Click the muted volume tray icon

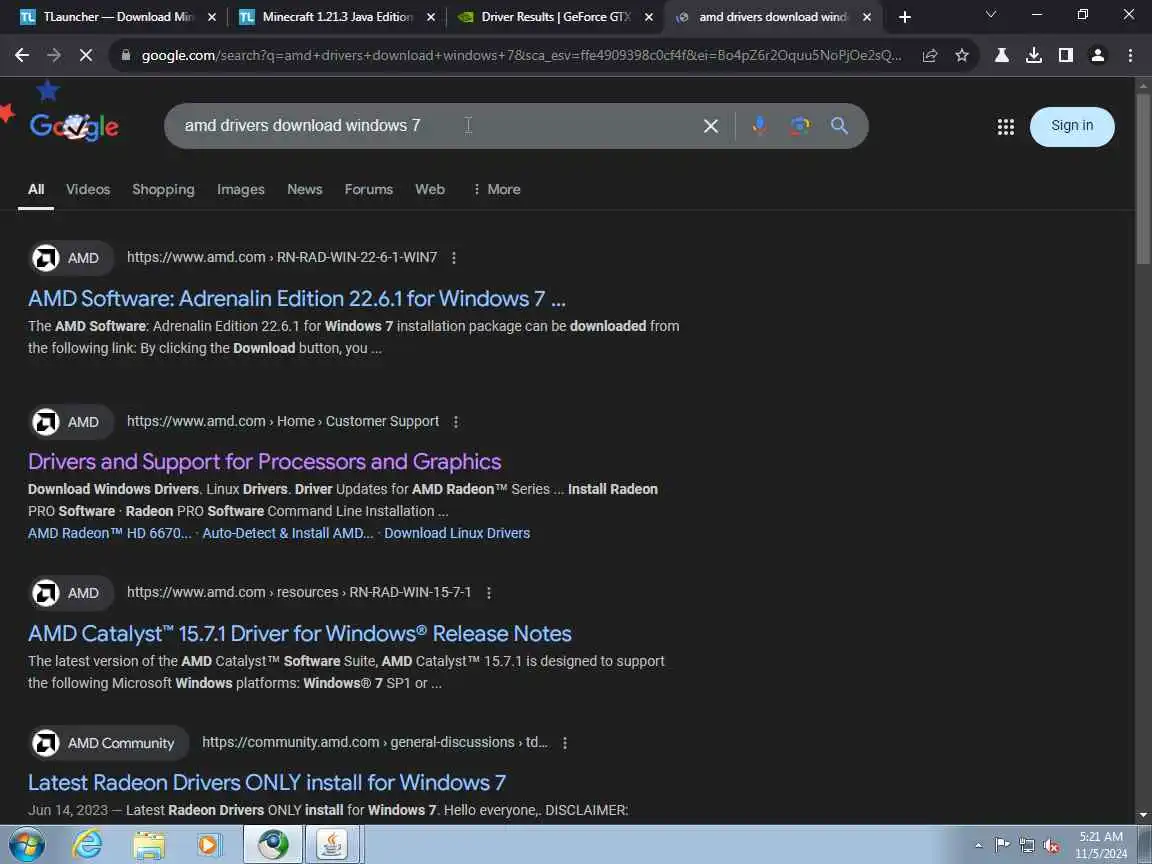[1051, 846]
